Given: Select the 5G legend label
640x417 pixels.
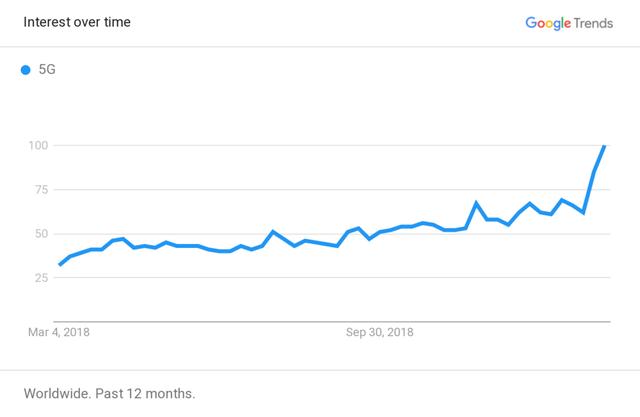Looking at the screenshot, I should [47, 69].
